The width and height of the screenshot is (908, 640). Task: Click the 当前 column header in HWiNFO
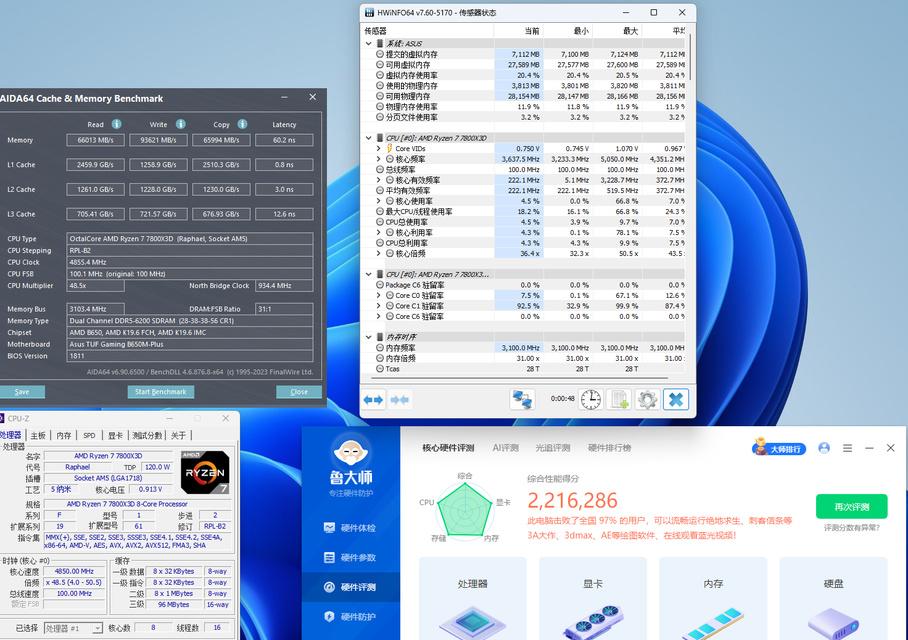pos(532,31)
